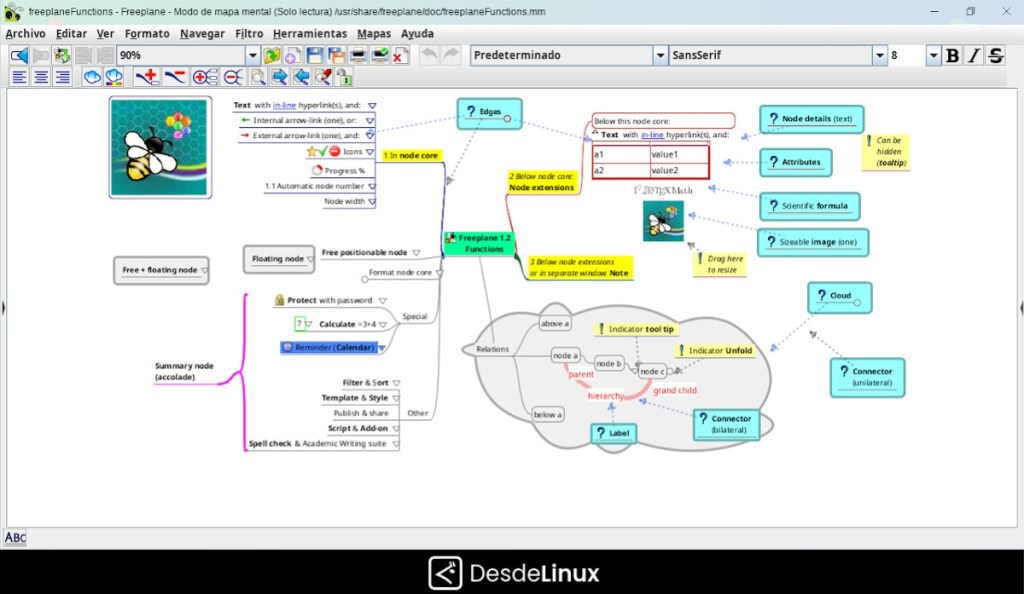Toggle italic formatting
The height and width of the screenshot is (594, 1024).
pos(972,55)
